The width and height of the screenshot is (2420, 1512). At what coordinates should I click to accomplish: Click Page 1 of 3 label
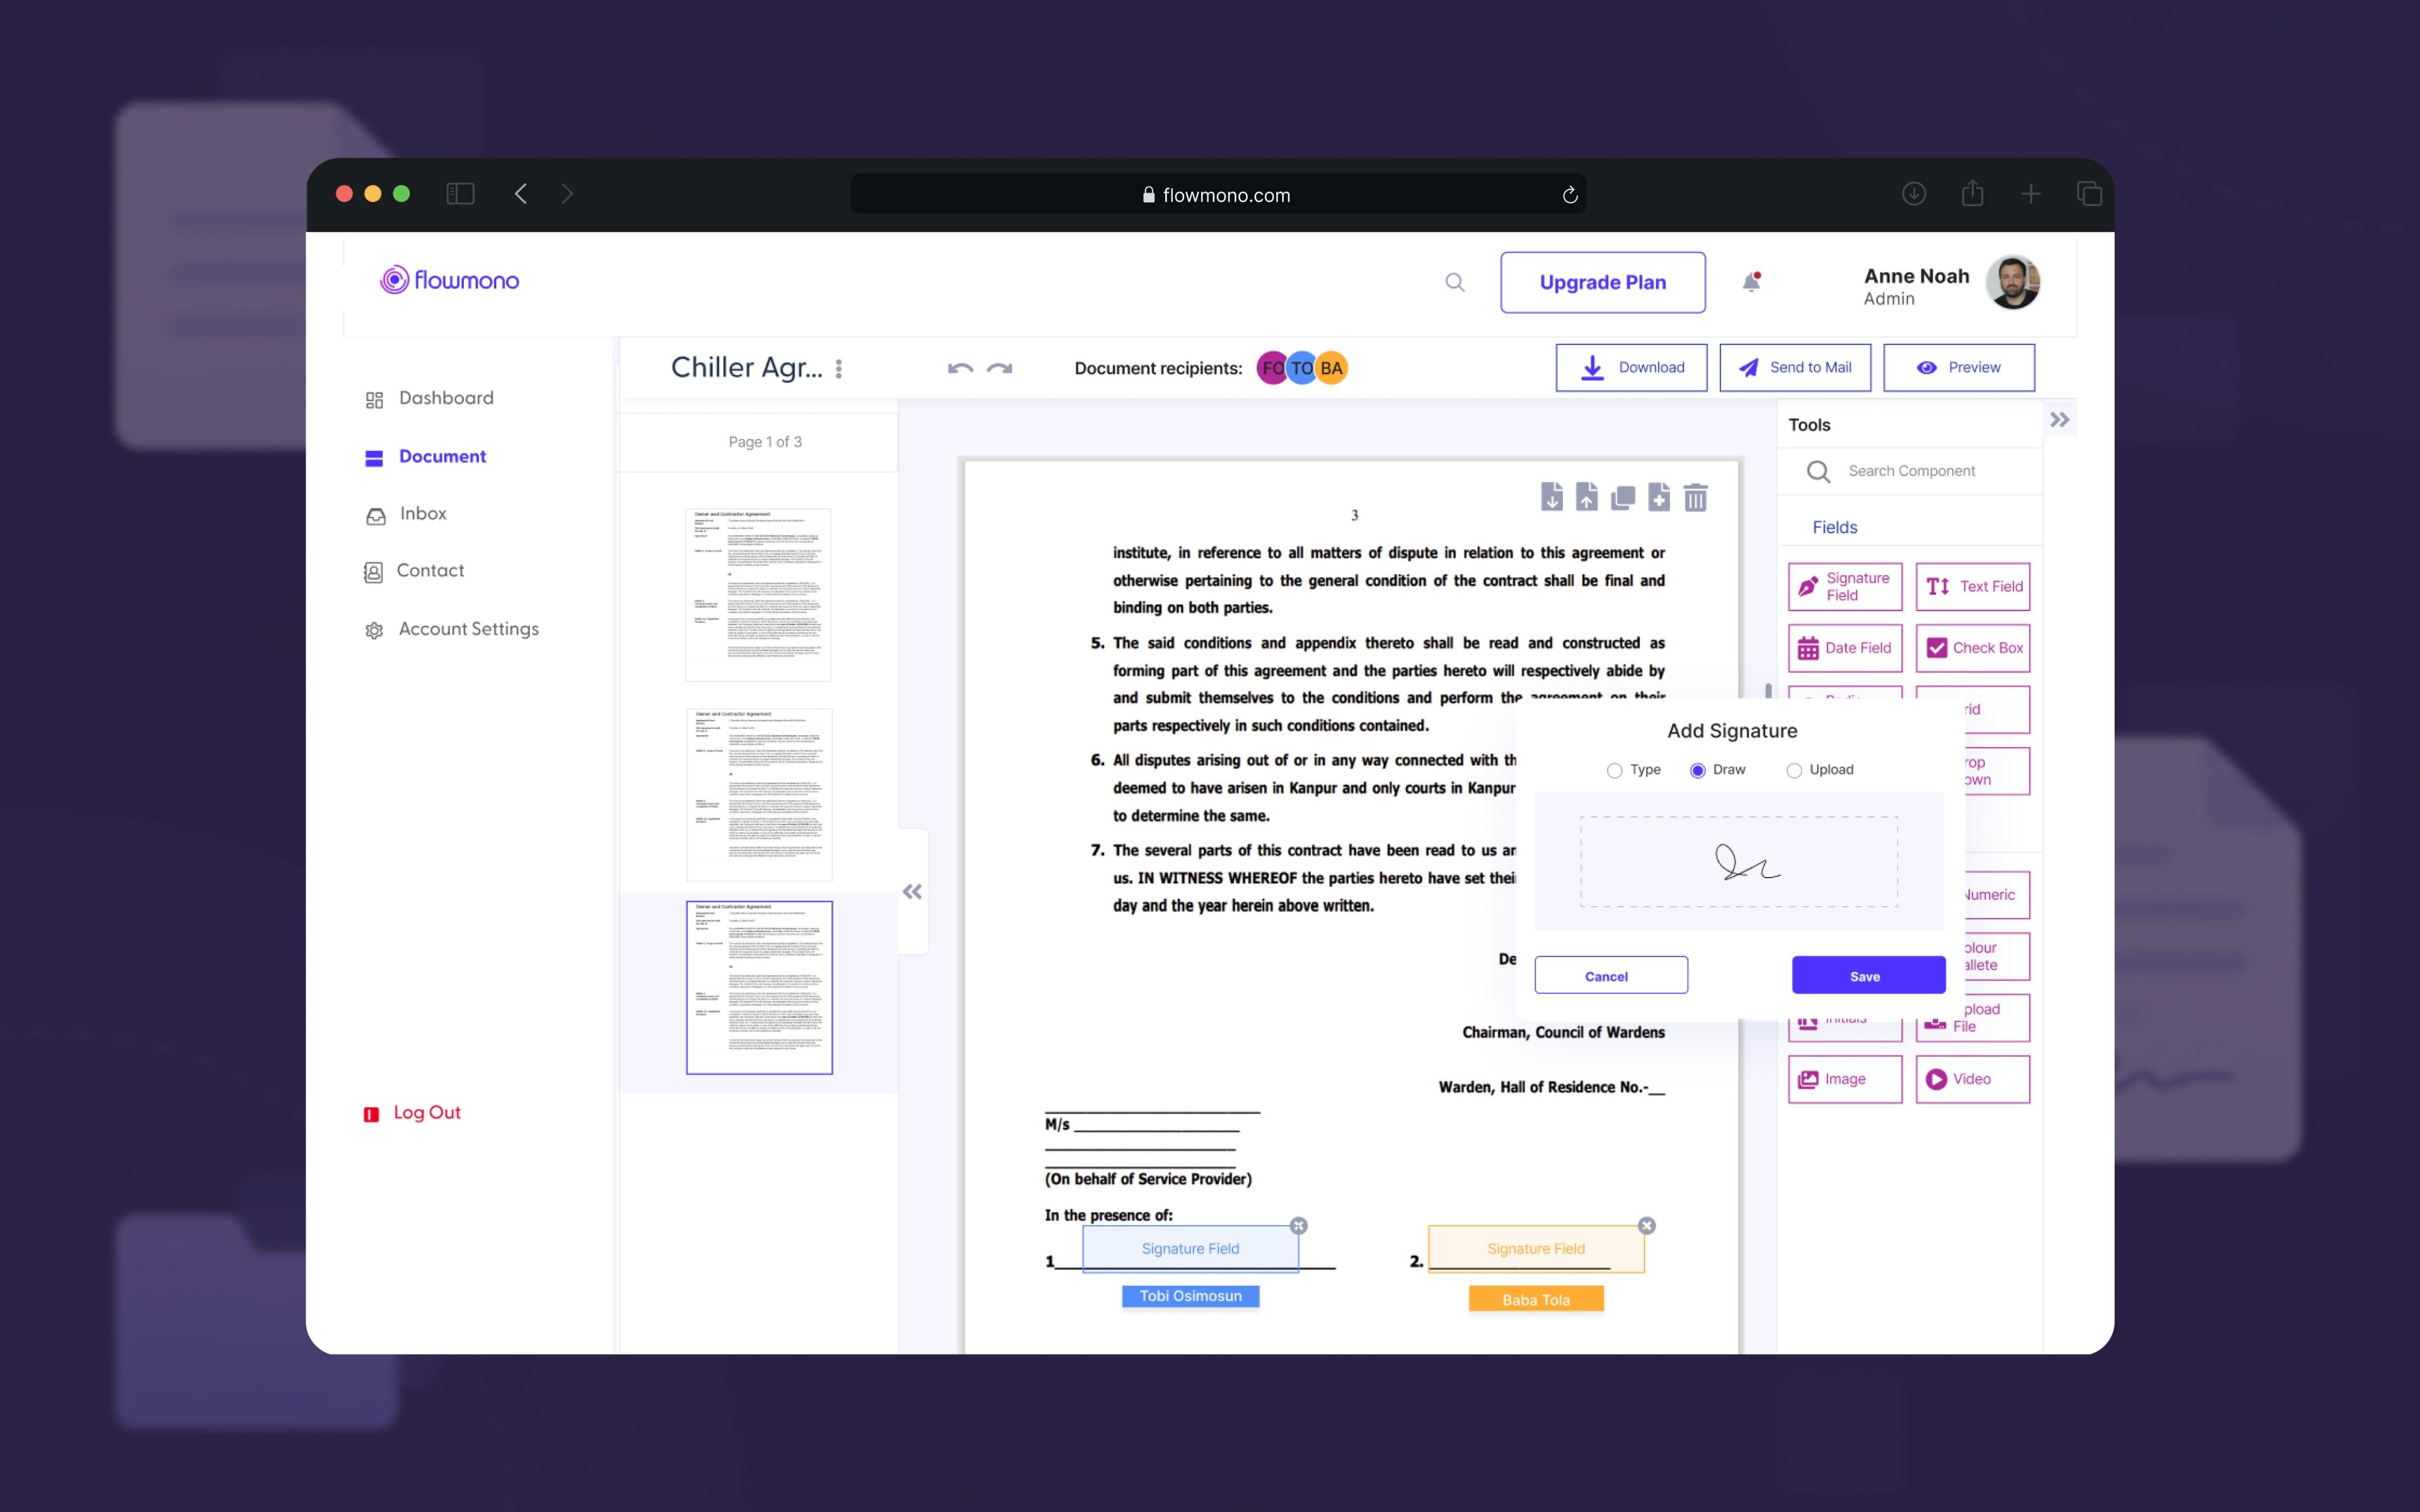click(x=765, y=442)
